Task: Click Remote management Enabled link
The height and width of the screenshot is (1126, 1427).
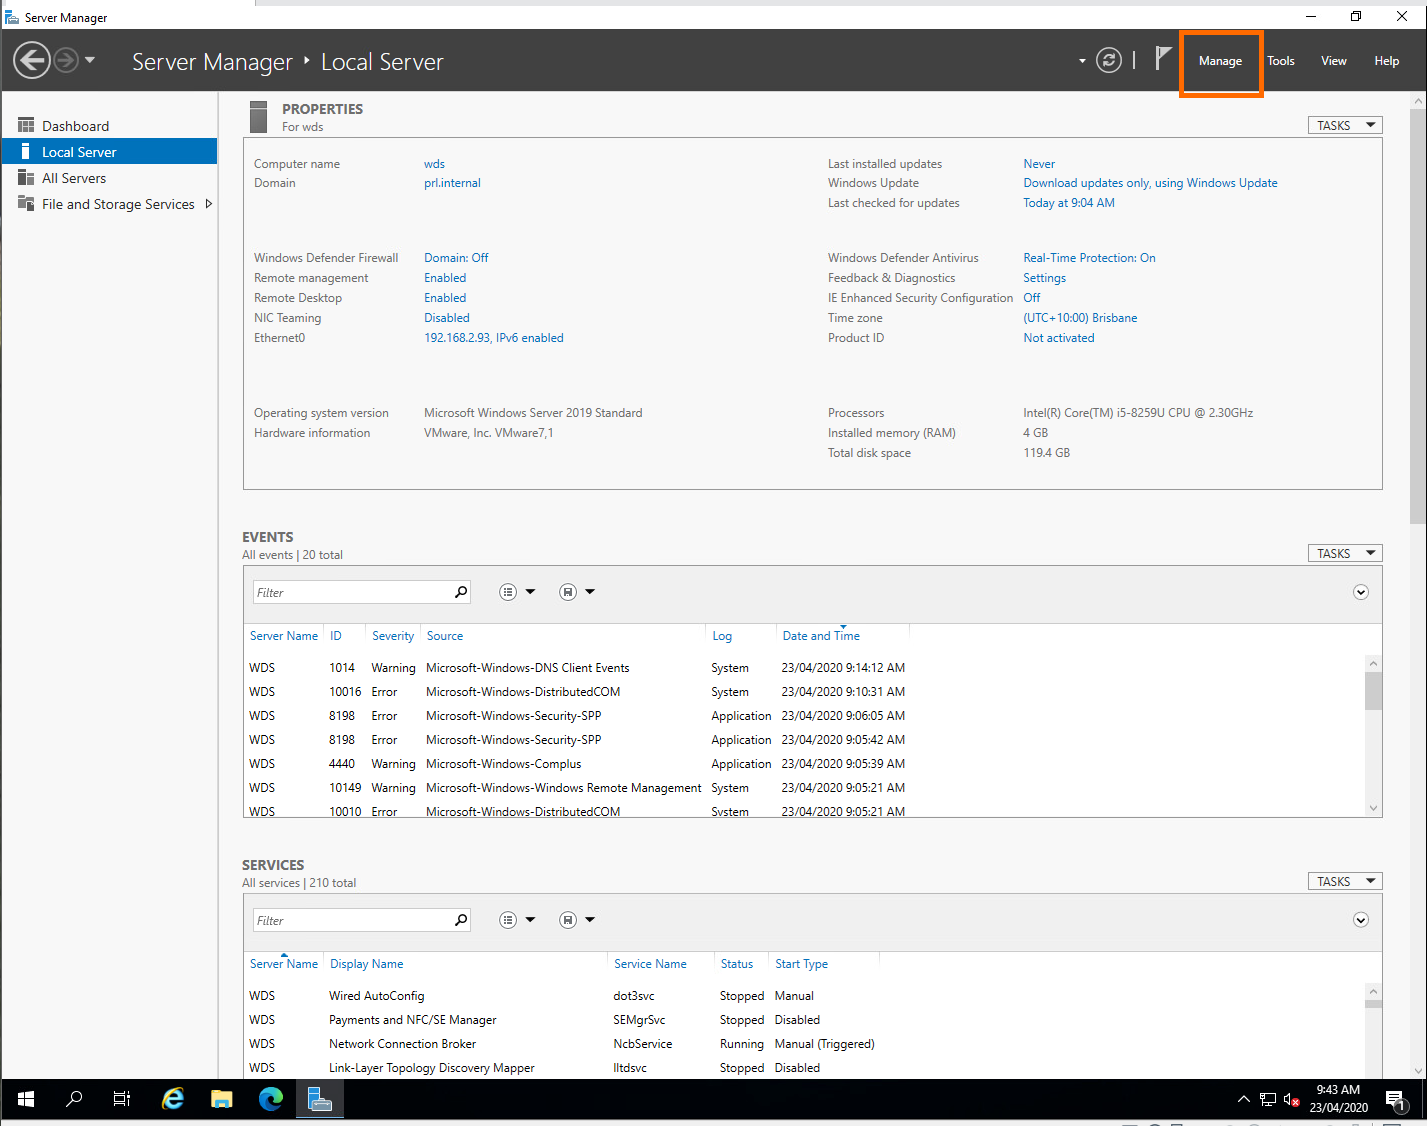Action: pos(445,278)
